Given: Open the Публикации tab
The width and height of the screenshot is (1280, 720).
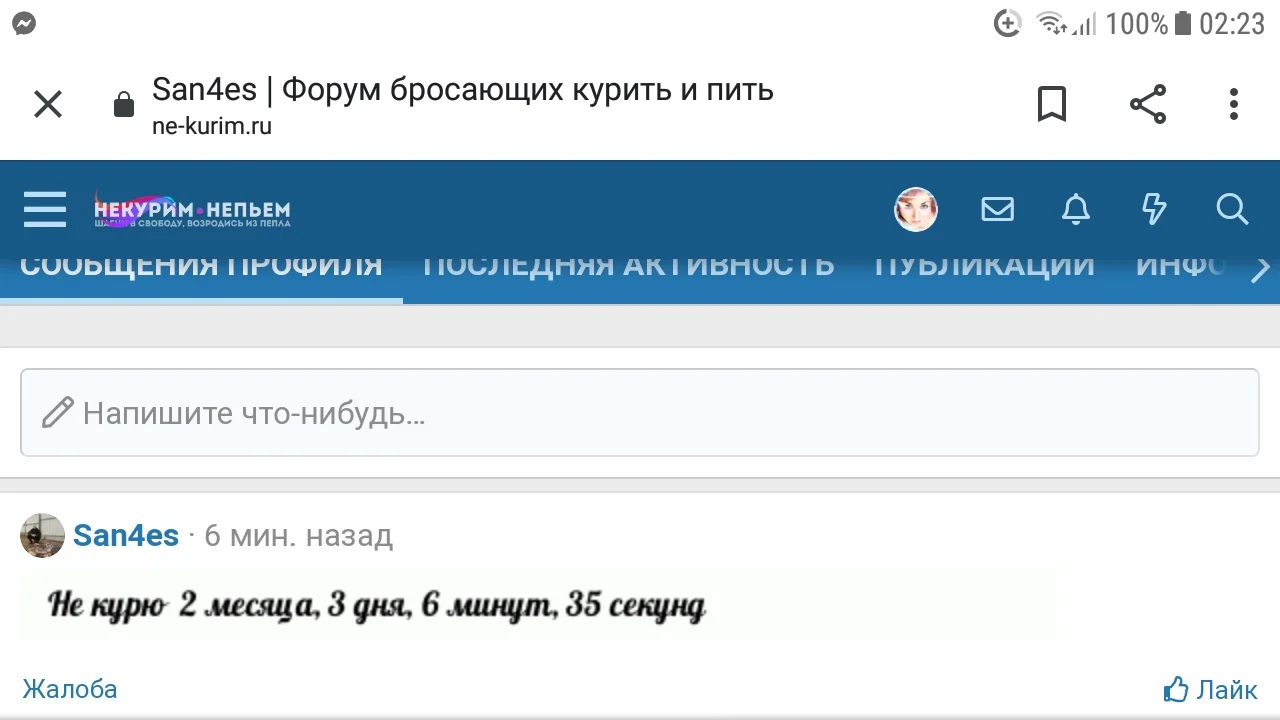Looking at the screenshot, I should [x=982, y=264].
